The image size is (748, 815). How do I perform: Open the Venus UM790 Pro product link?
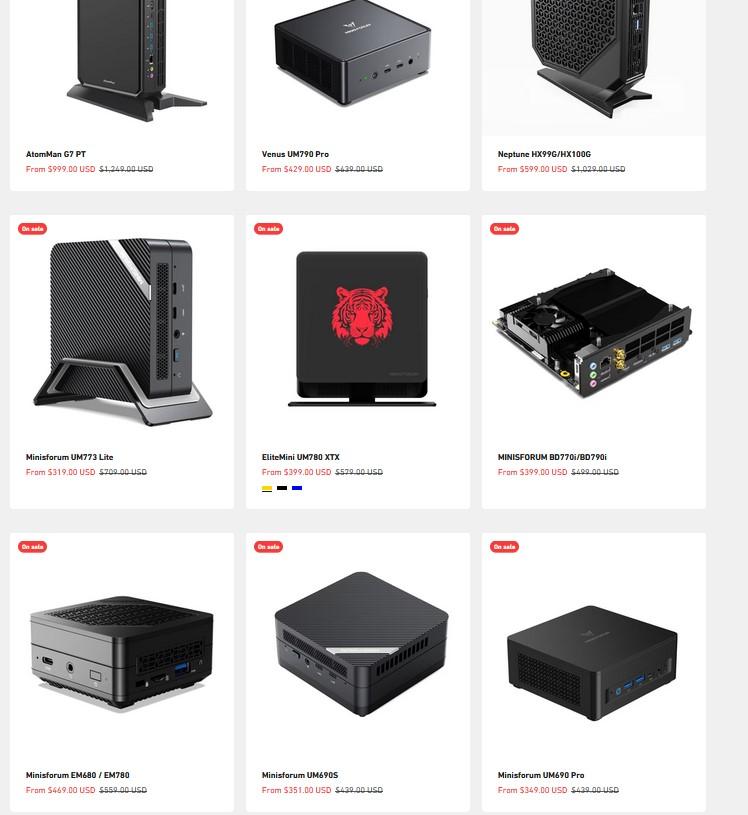click(x=295, y=154)
